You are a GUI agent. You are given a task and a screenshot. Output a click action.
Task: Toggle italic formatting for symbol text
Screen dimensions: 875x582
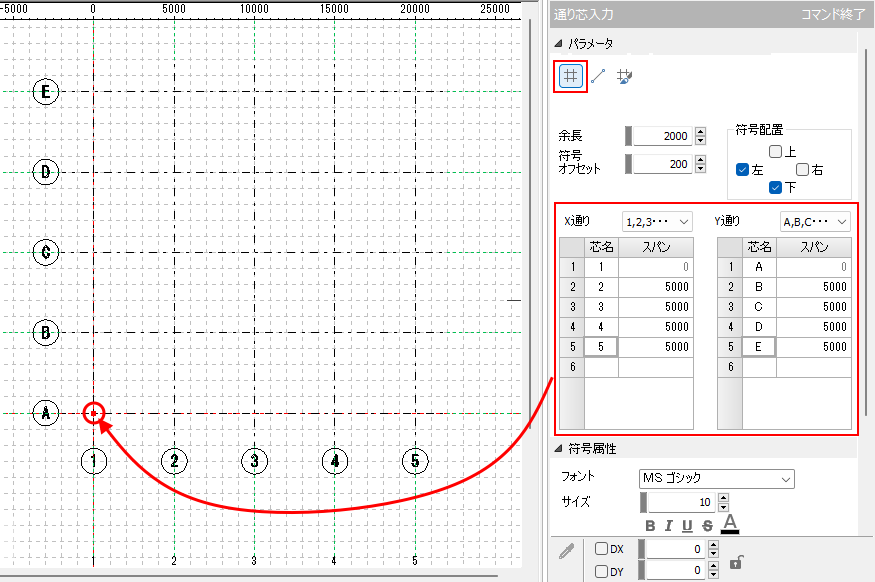[669, 526]
